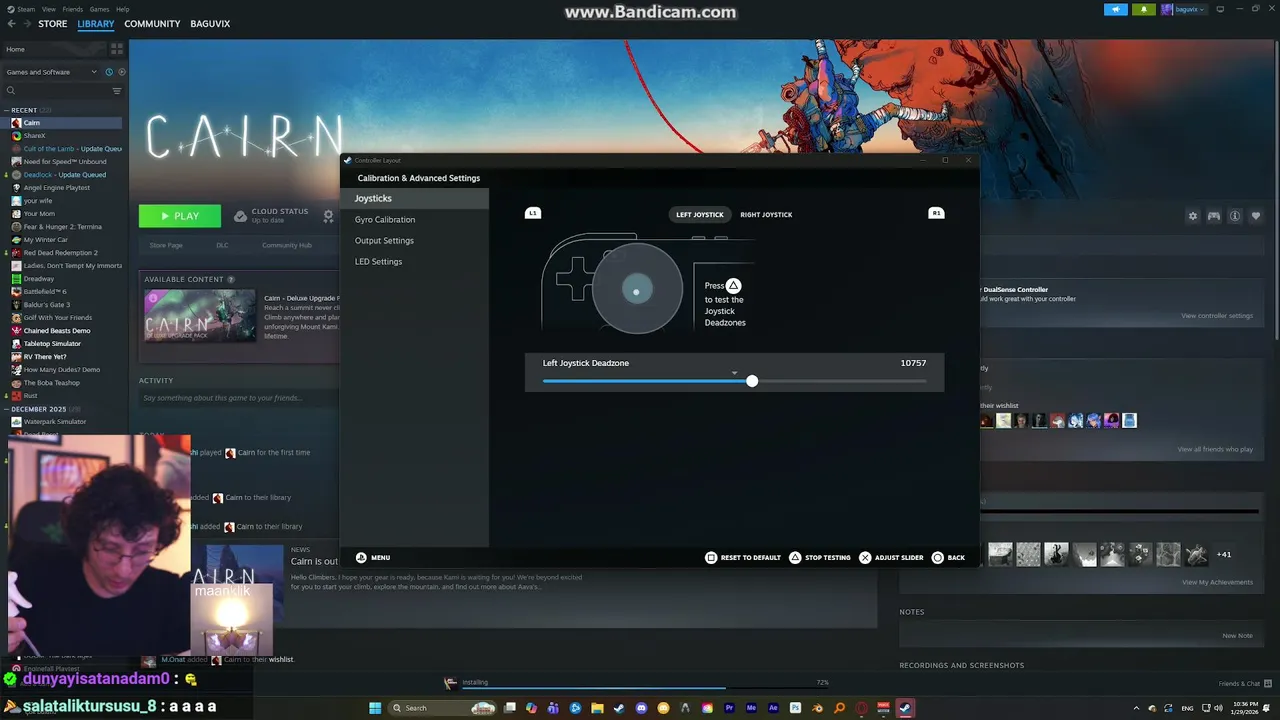Click the Cairn Deluxe Upgrade Pack thumbnail
The height and width of the screenshot is (720, 1280).
pyautogui.click(x=200, y=316)
